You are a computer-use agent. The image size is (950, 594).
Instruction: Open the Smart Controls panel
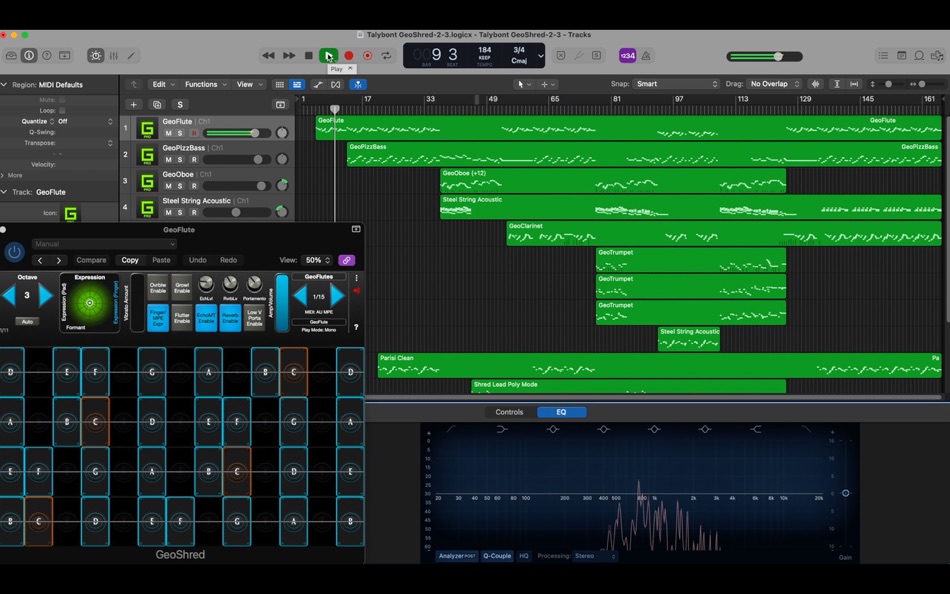pos(95,56)
